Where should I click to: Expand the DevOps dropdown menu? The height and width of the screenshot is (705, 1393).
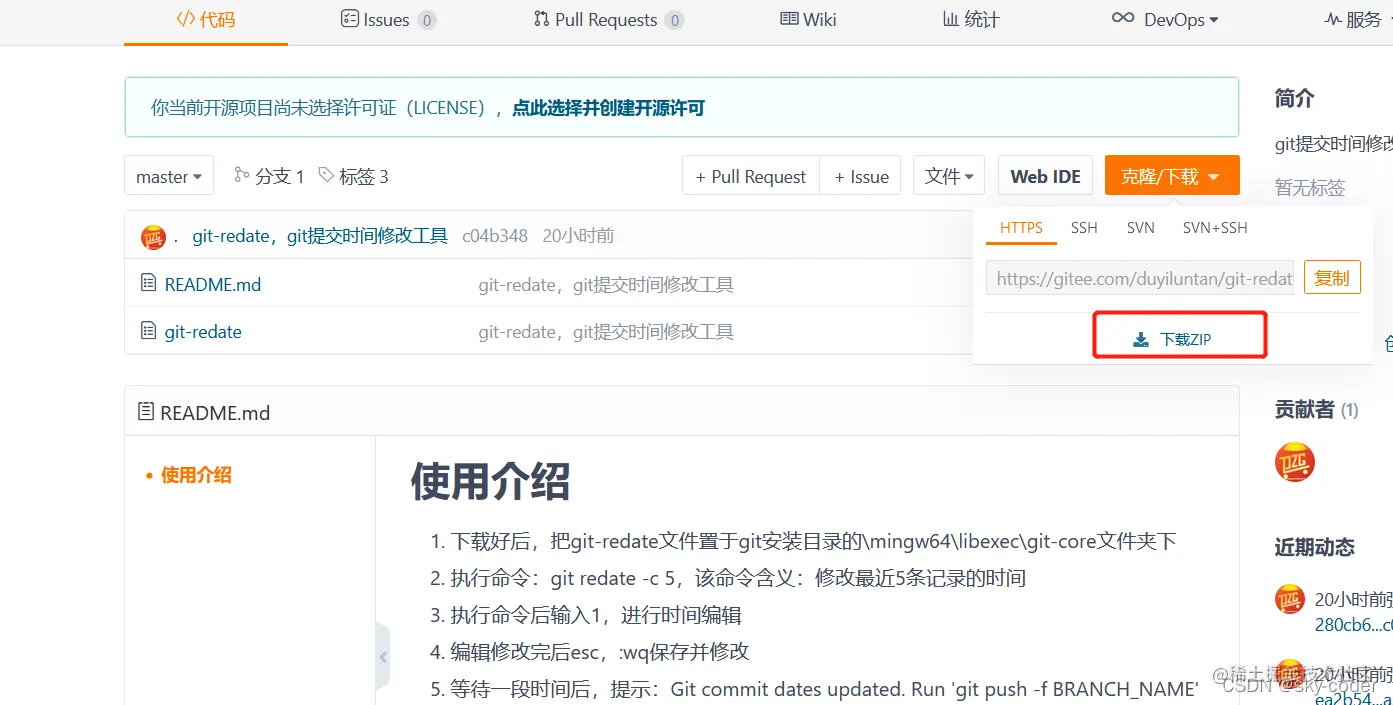(1165, 20)
